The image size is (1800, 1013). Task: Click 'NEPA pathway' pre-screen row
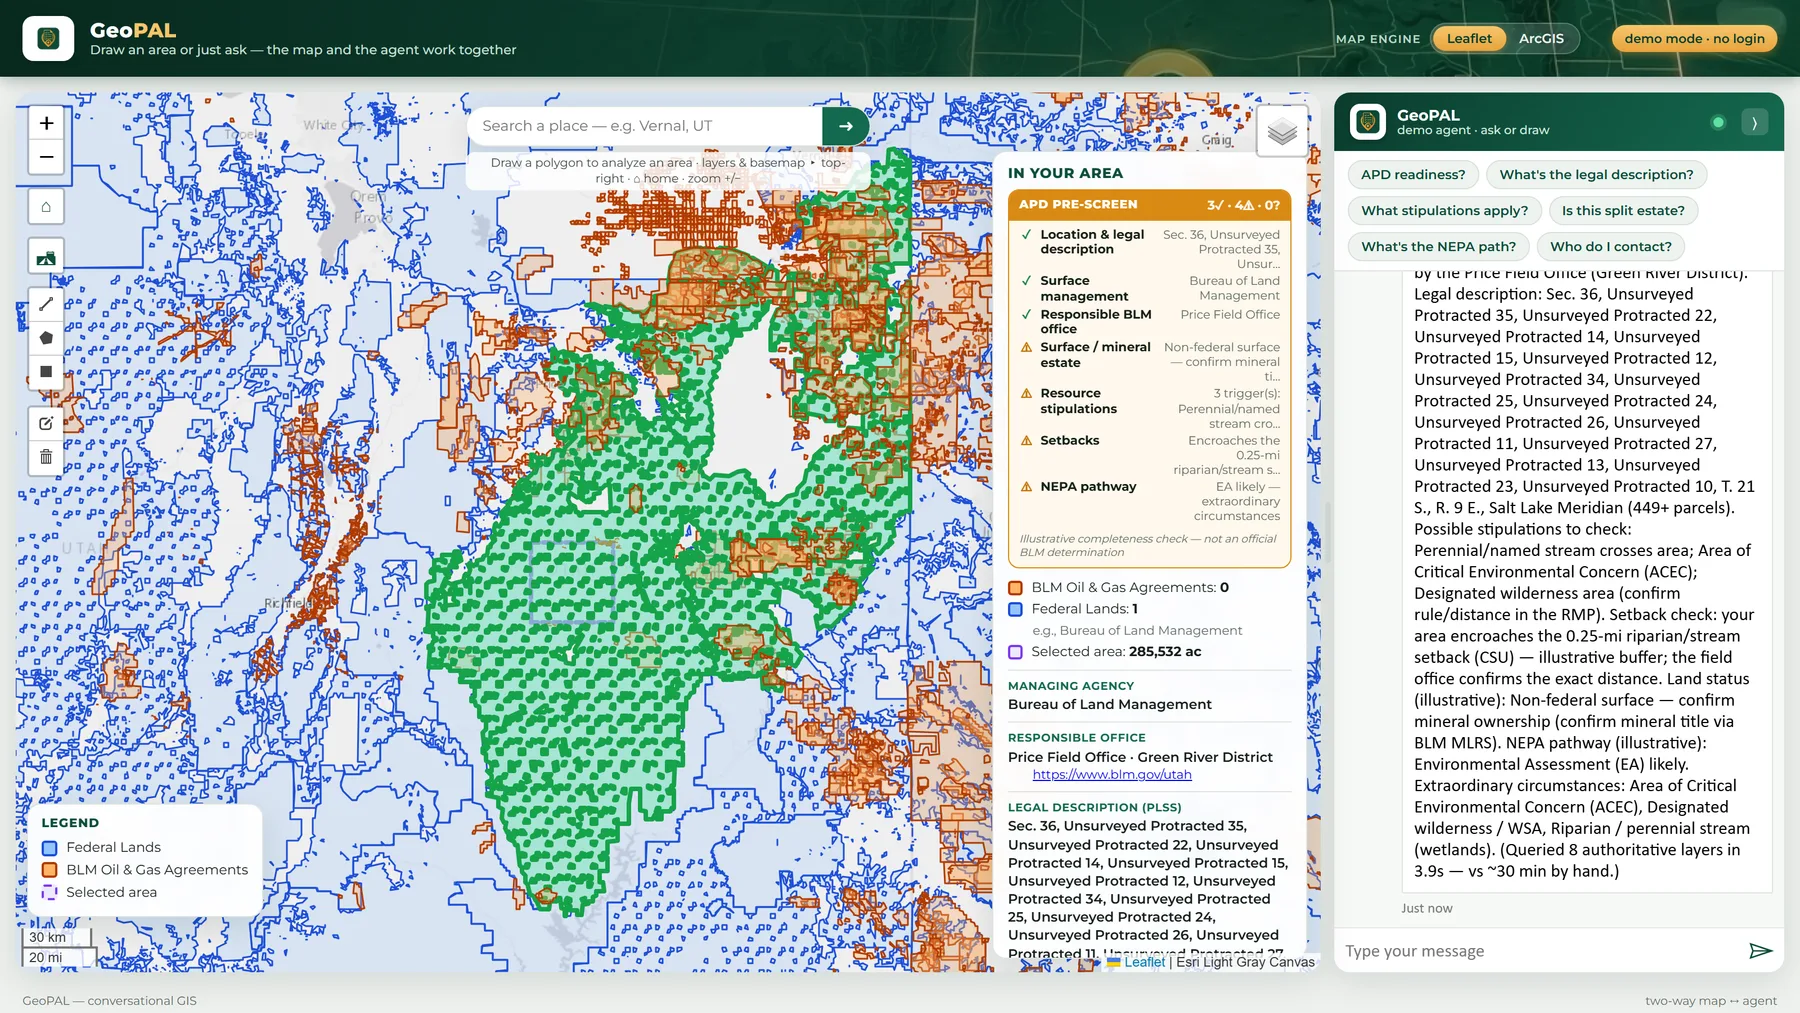pos(1149,501)
